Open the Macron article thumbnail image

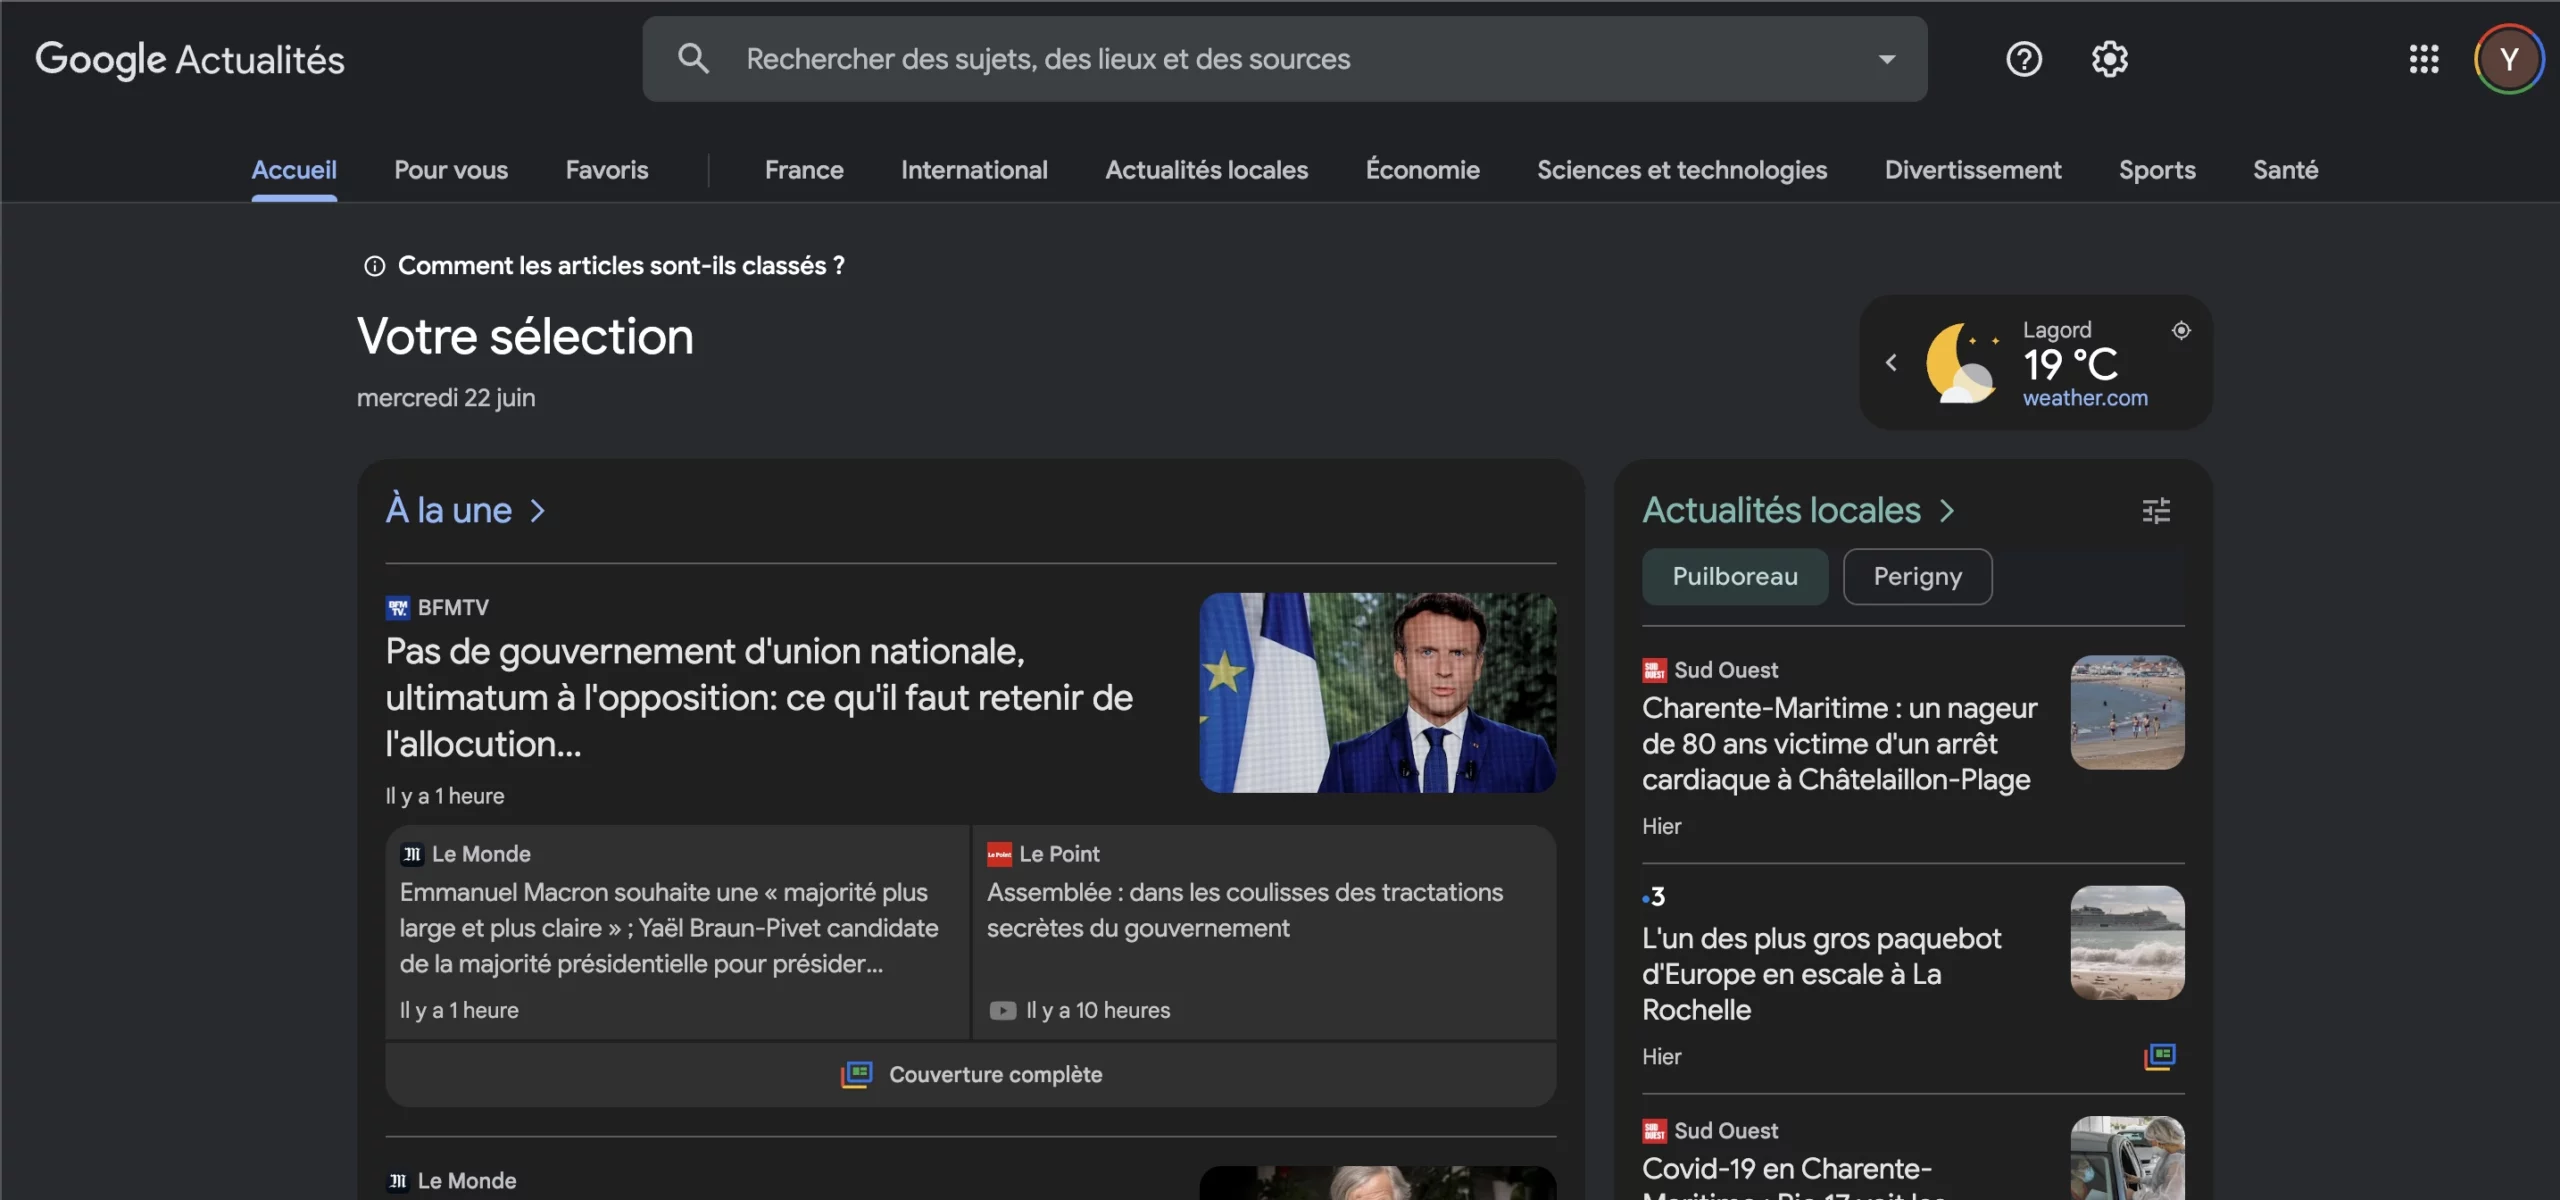[1377, 693]
